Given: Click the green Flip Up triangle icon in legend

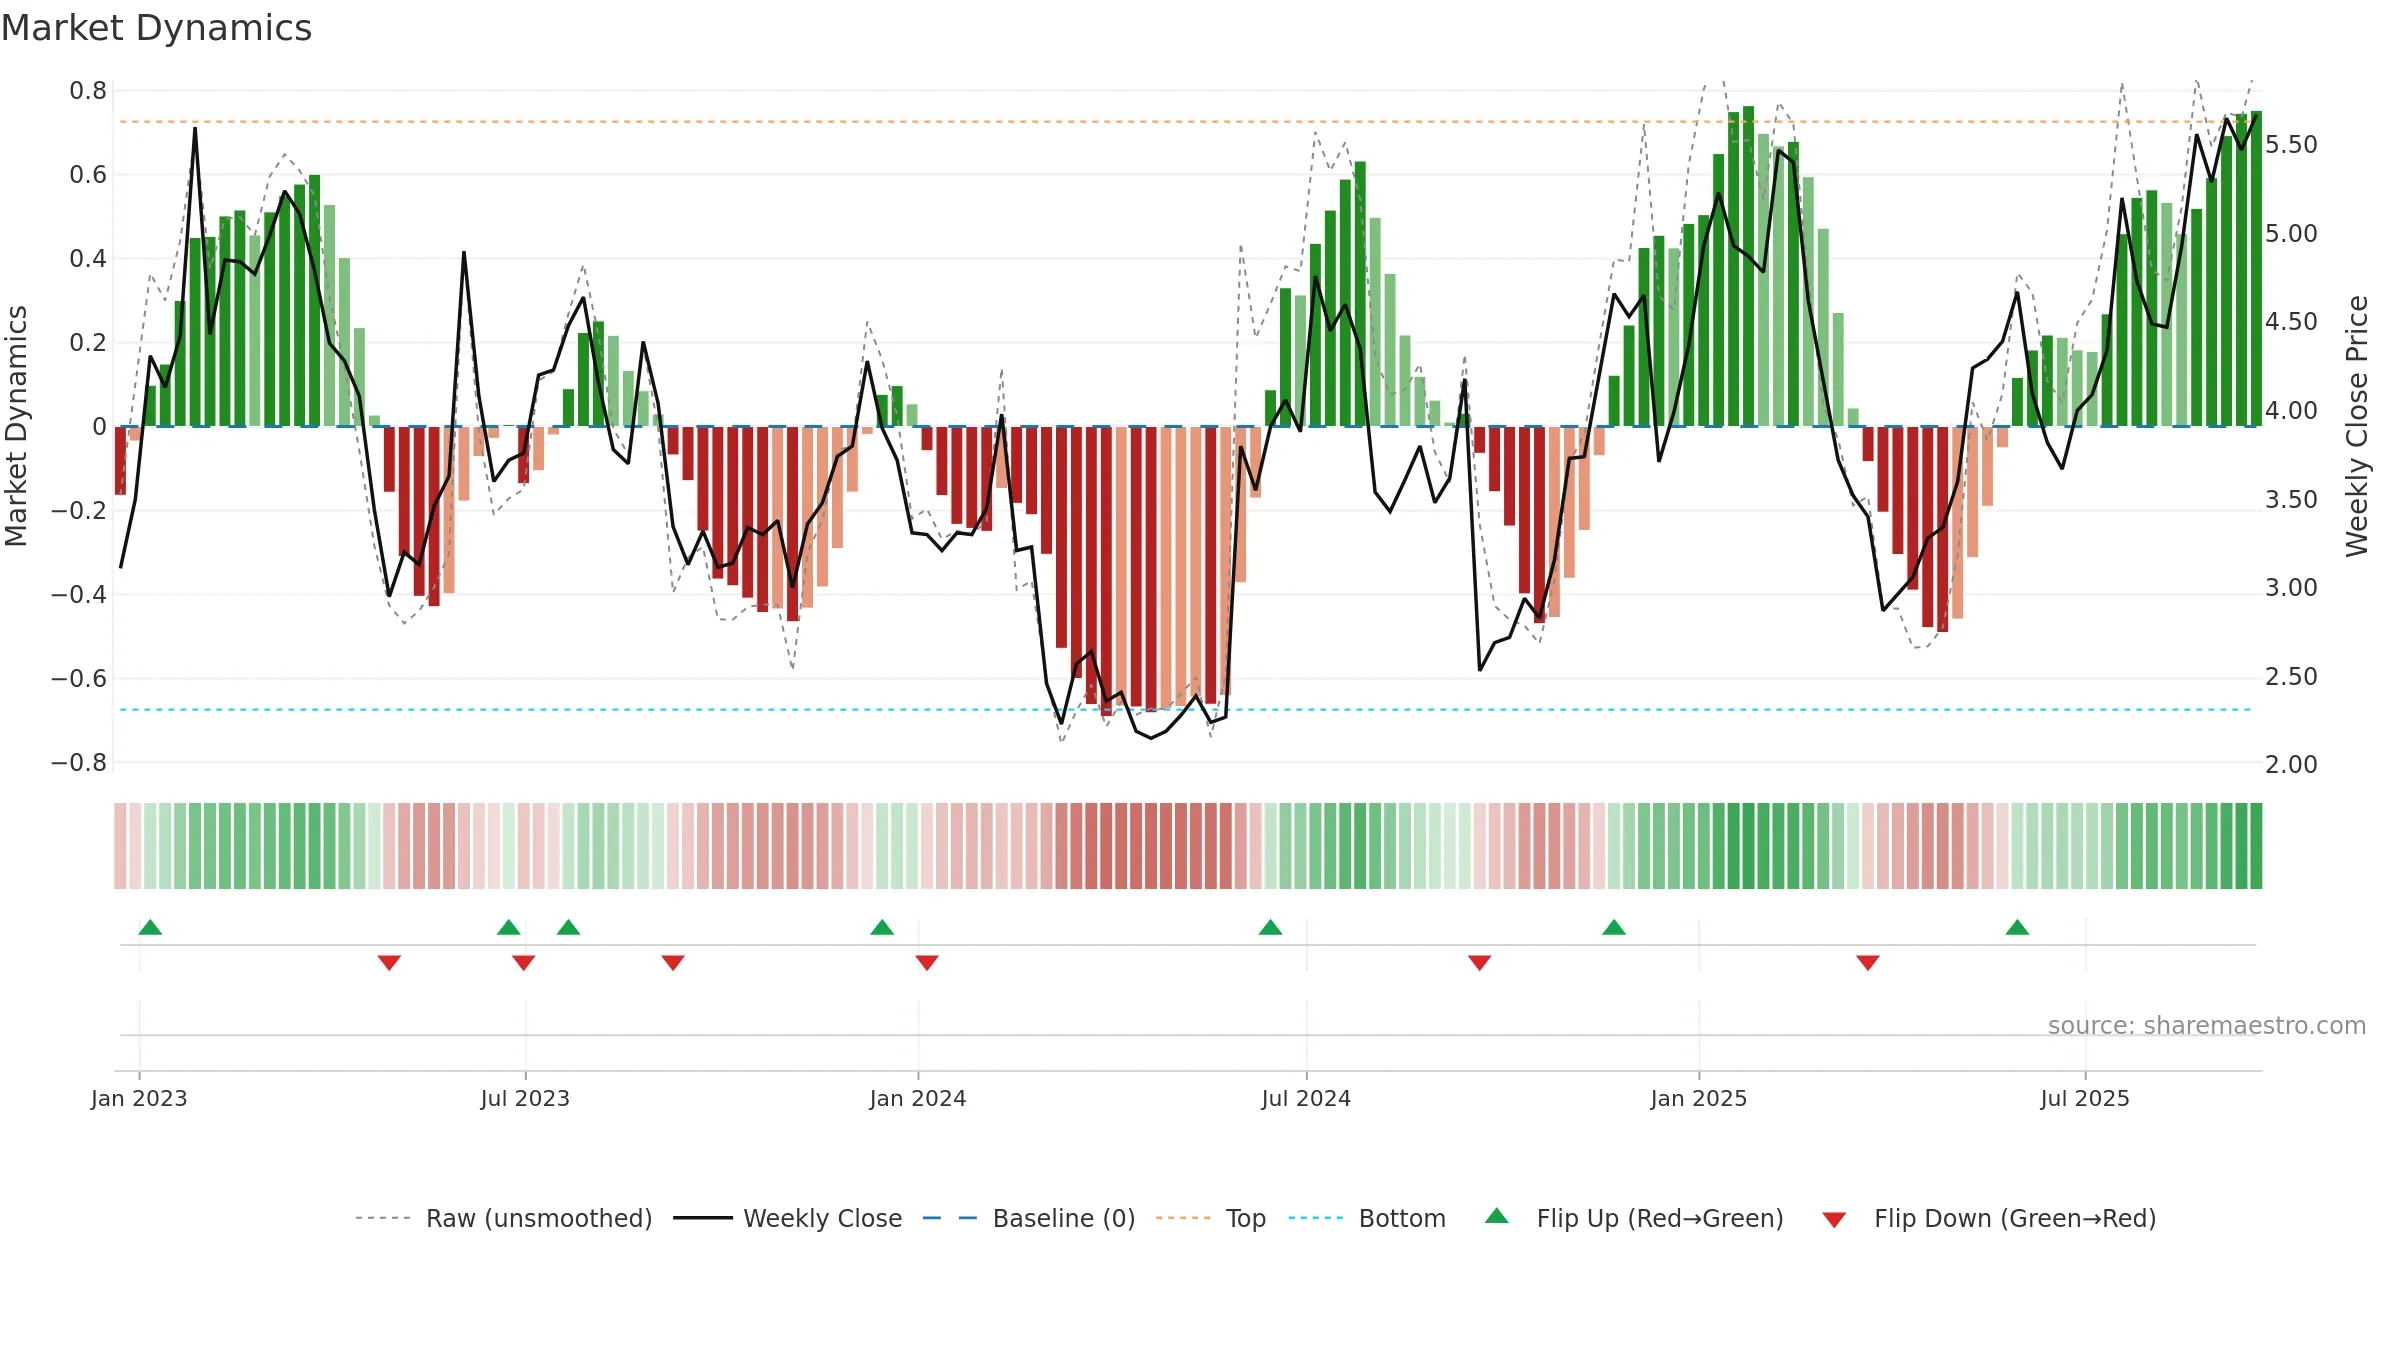Looking at the screenshot, I should point(1497,1216).
